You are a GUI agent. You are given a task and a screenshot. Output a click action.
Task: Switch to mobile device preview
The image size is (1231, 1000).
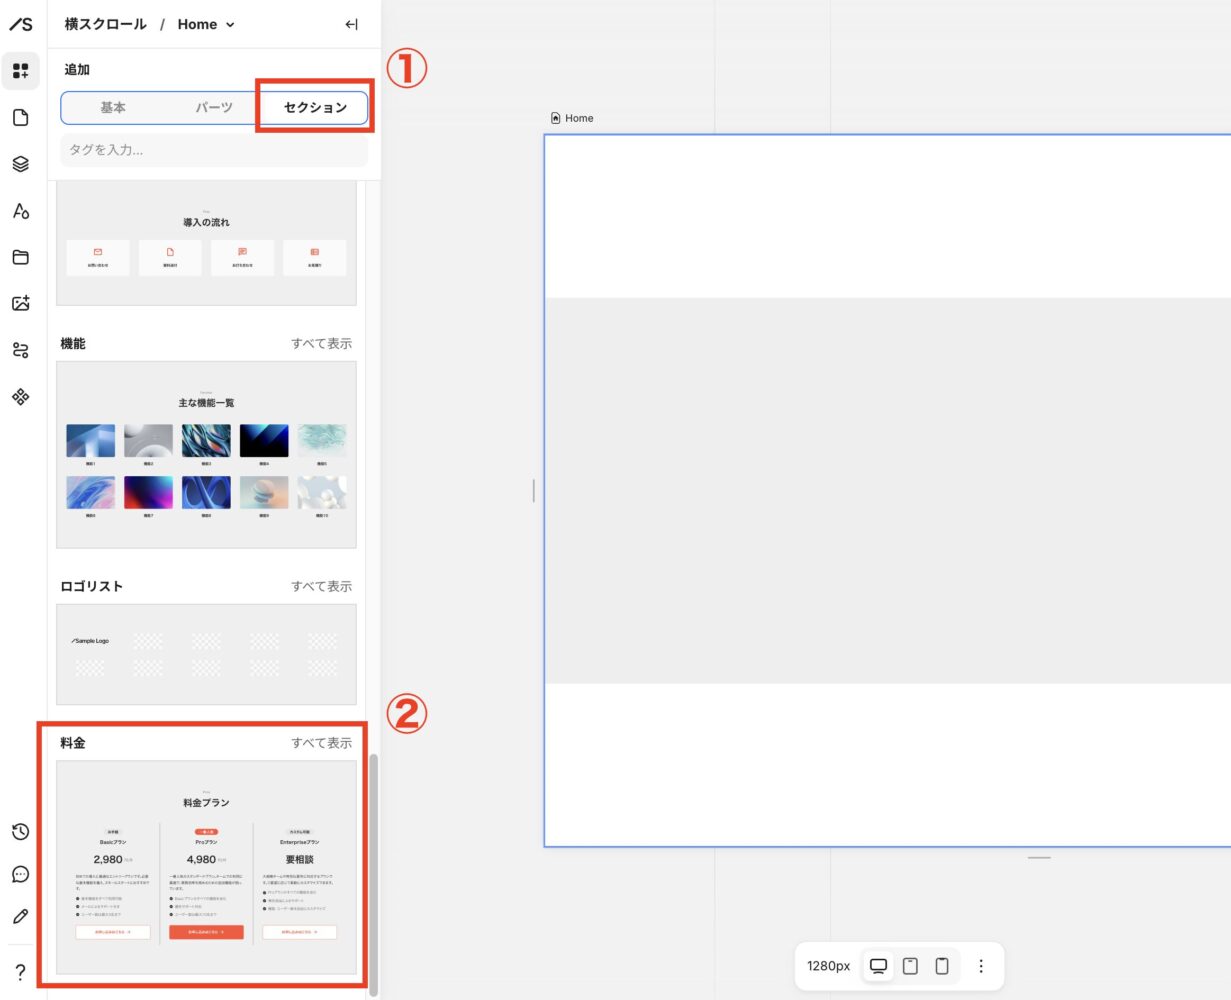942,966
